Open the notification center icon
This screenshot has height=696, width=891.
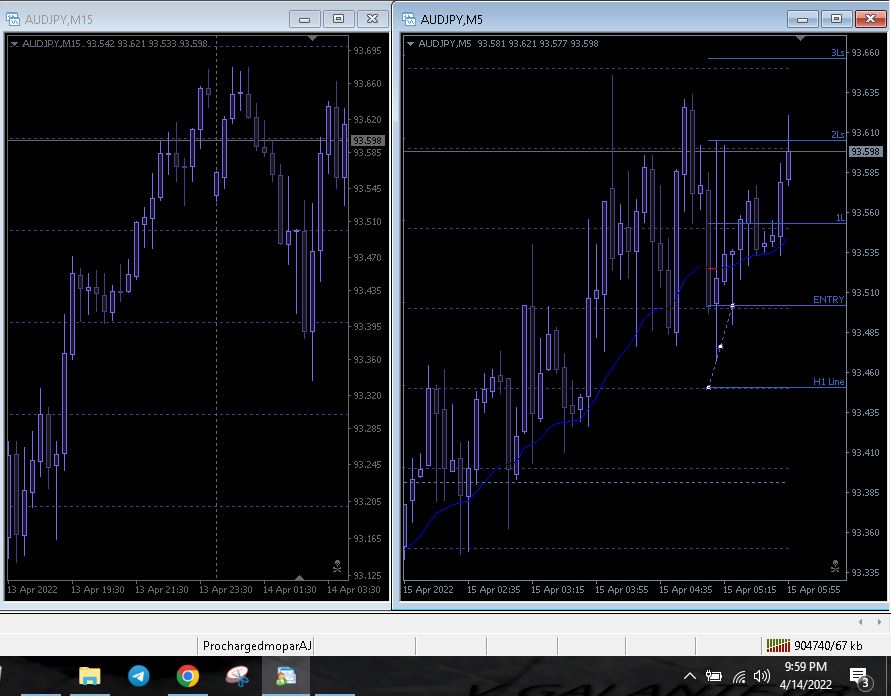click(858, 677)
